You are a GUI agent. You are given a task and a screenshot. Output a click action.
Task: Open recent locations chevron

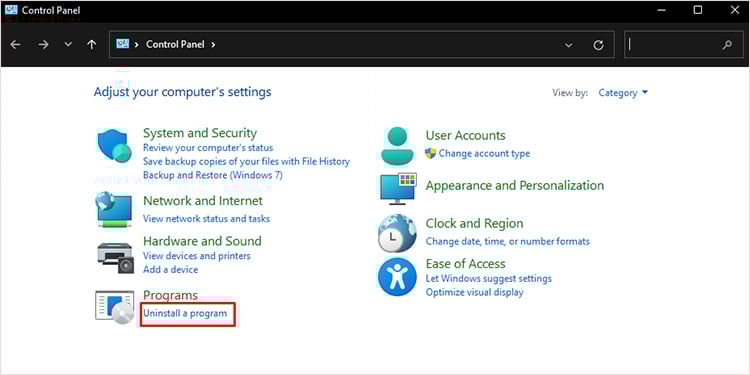click(x=68, y=44)
